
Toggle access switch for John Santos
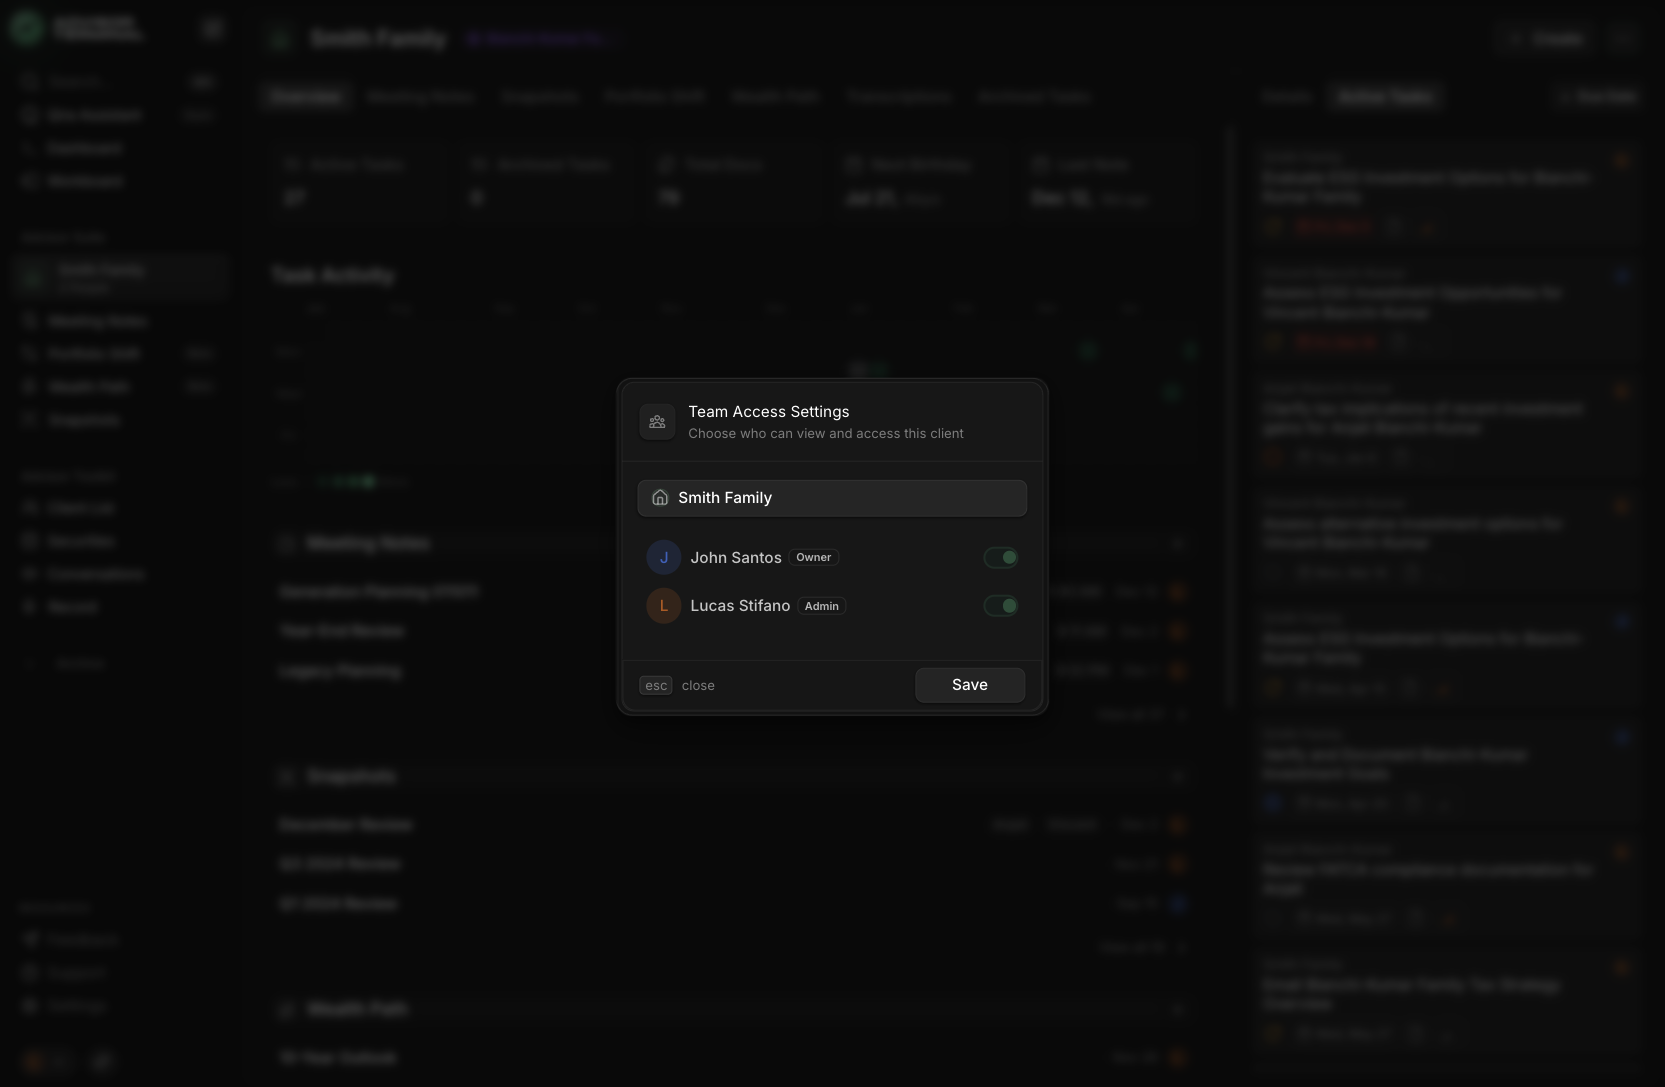pos(1000,558)
